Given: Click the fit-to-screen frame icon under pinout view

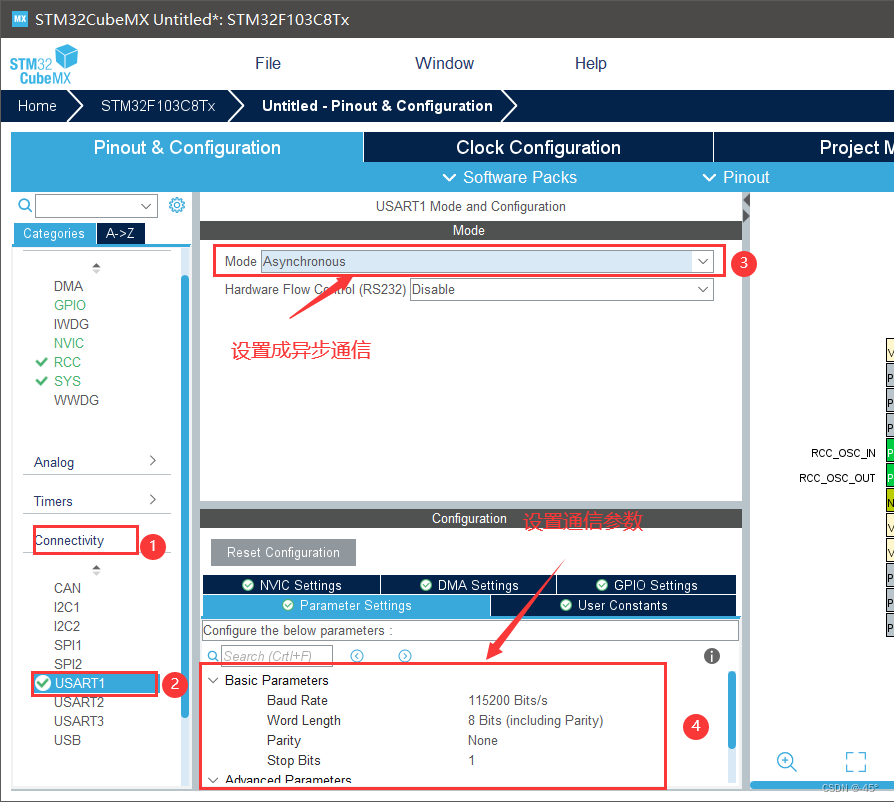Looking at the screenshot, I should [856, 762].
